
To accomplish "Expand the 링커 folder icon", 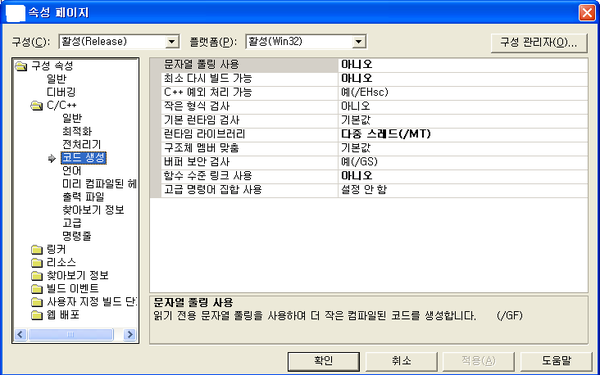I will coord(36,250).
